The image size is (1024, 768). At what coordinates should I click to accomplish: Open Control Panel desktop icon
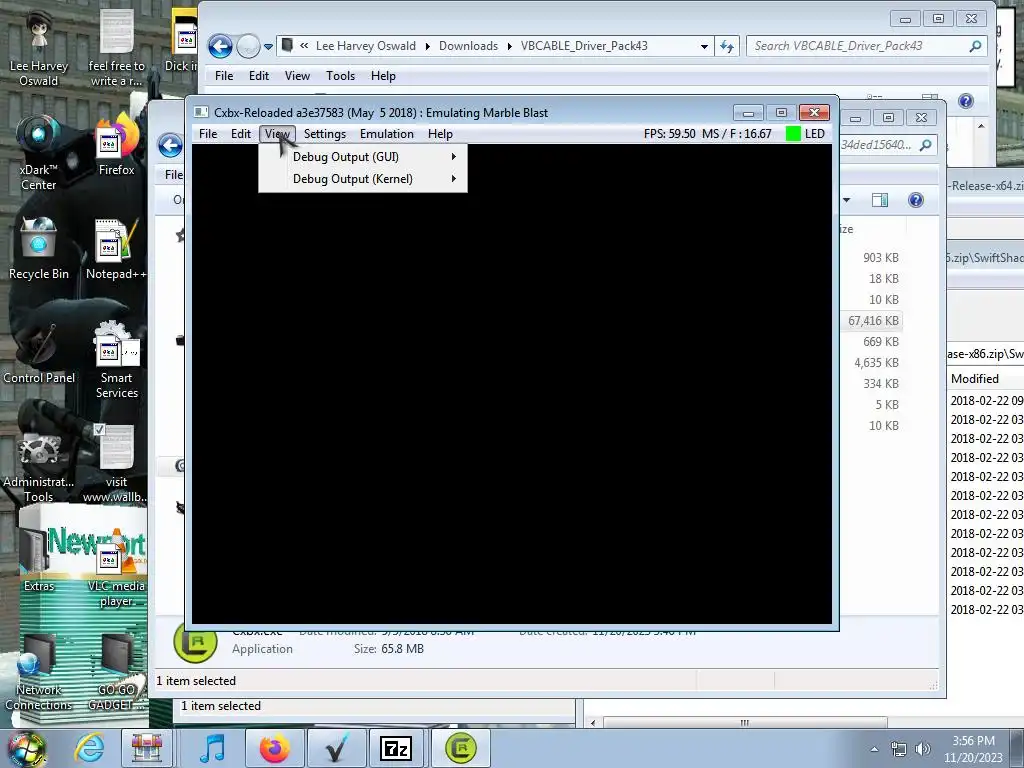tap(39, 353)
